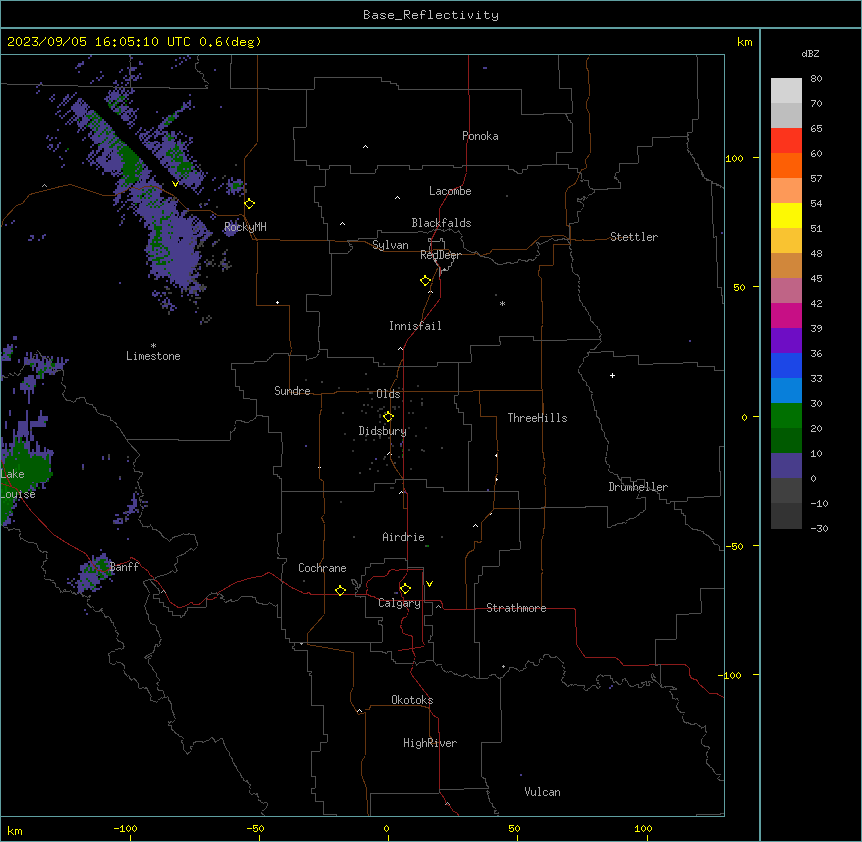
Task: Click the yellow 54 dBZ color swatch
Action: point(786,215)
